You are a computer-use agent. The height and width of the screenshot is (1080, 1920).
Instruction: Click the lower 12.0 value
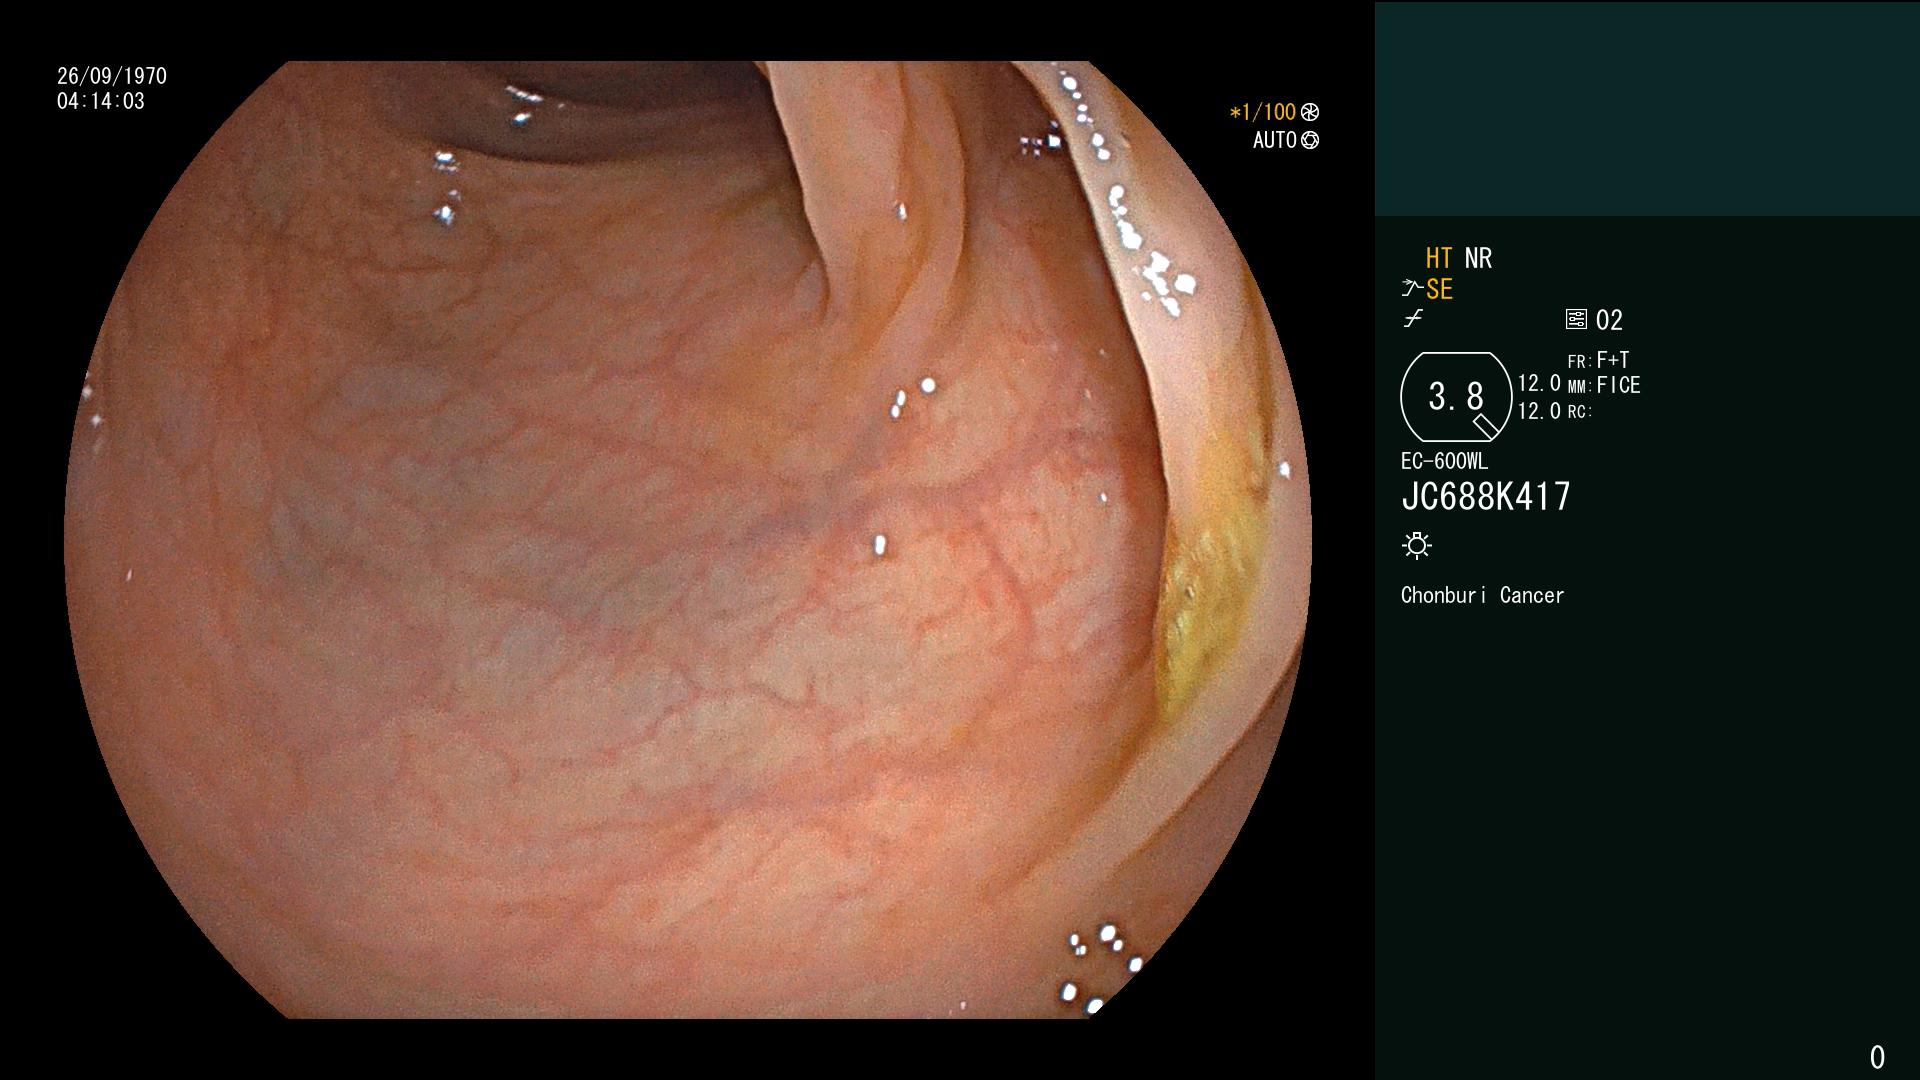point(1539,412)
